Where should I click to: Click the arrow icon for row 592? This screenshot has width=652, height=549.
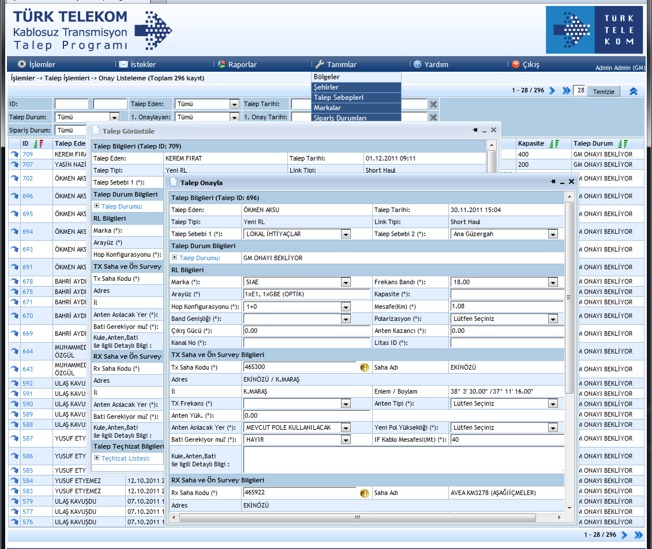[x=15, y=383]
